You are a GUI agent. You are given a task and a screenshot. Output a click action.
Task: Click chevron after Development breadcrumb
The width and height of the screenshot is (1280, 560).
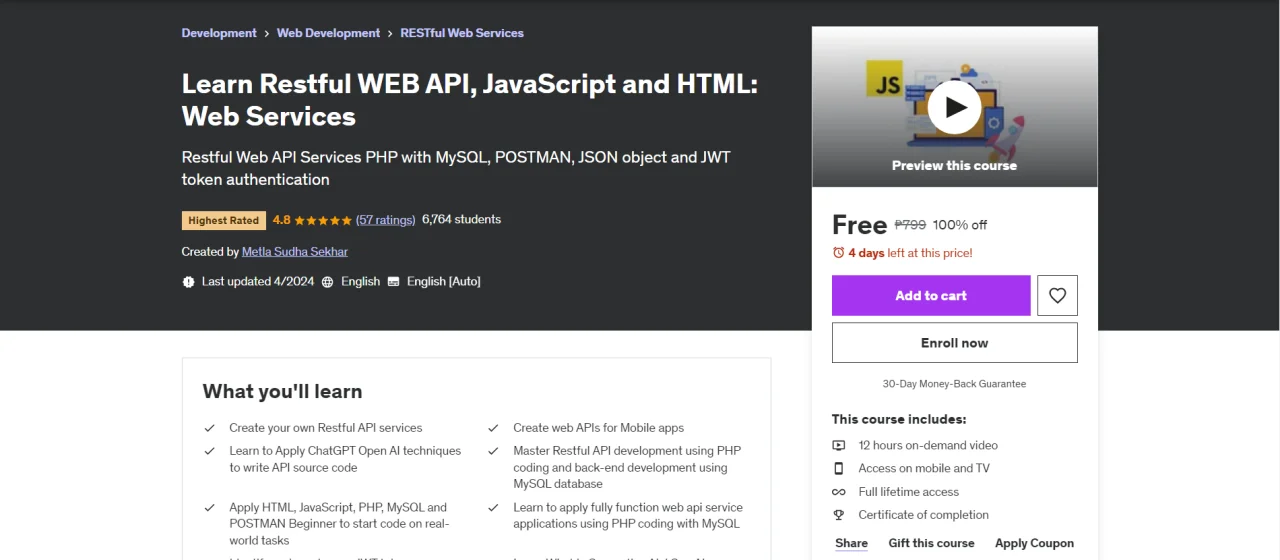click(267, 33)
